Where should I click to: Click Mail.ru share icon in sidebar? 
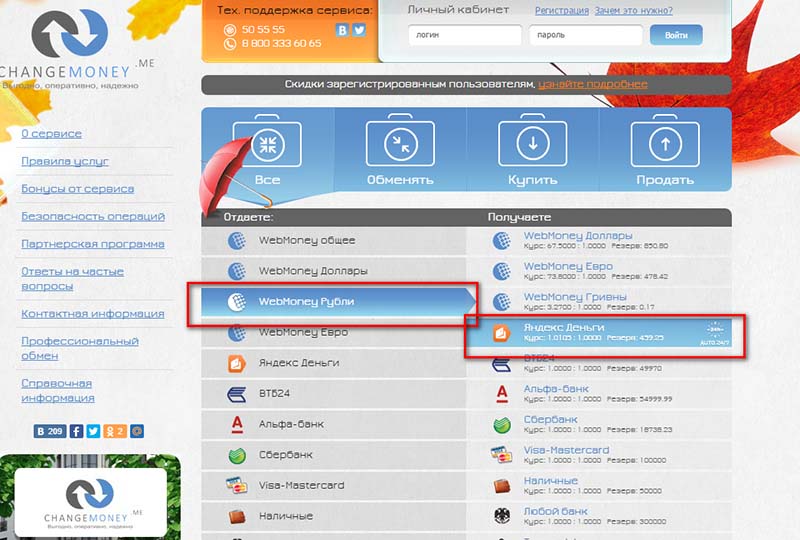click(137, 431)
